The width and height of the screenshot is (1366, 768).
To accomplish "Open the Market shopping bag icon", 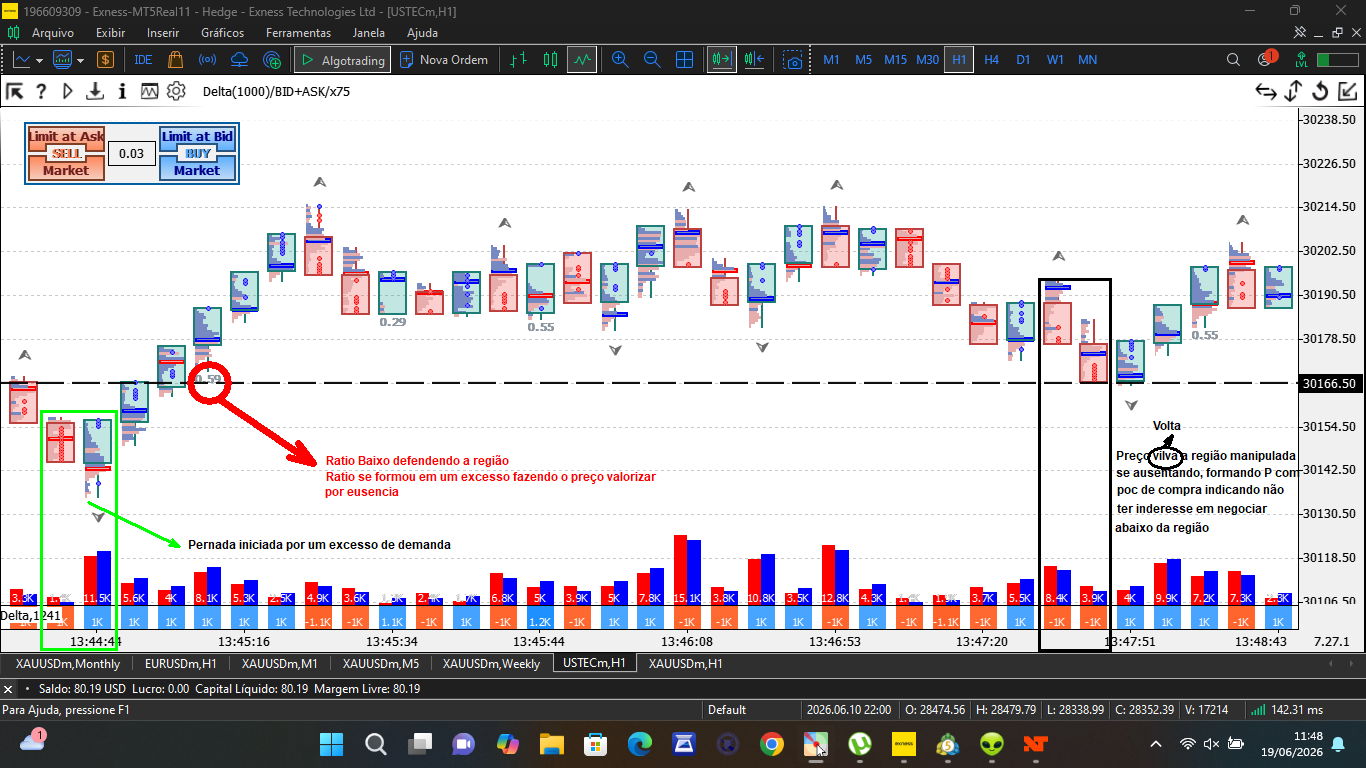I will 176,60.
